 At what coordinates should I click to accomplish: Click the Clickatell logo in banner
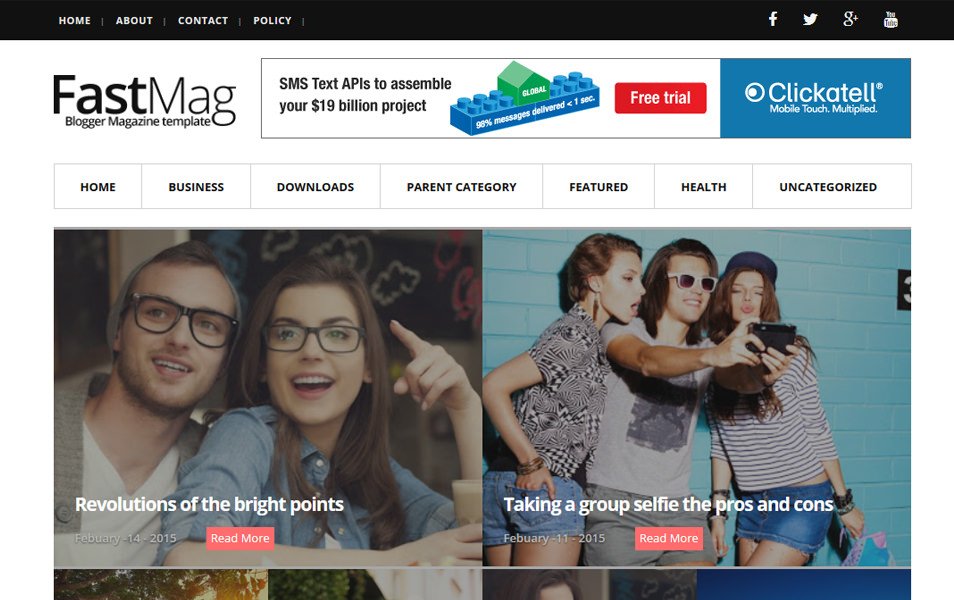[815, 98]
